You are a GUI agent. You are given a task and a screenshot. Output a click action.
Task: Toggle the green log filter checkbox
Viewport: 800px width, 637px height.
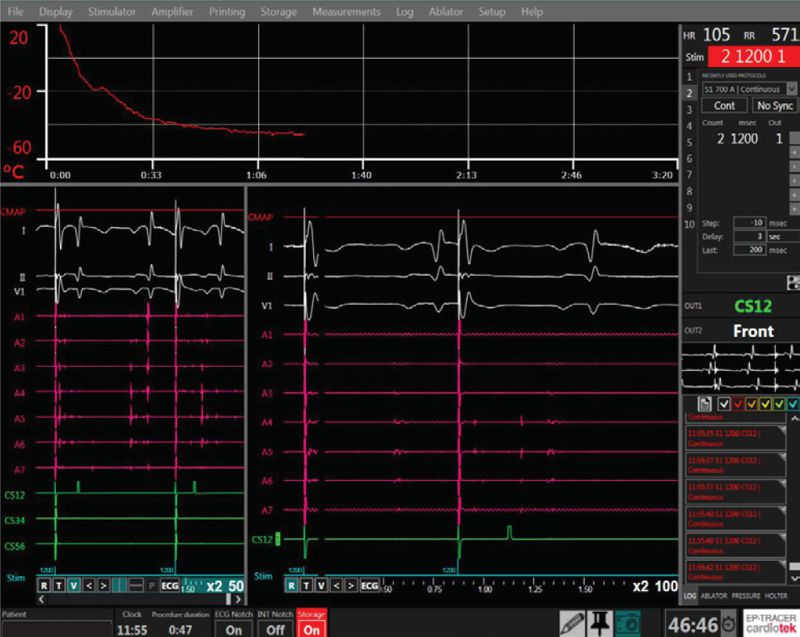779,404
